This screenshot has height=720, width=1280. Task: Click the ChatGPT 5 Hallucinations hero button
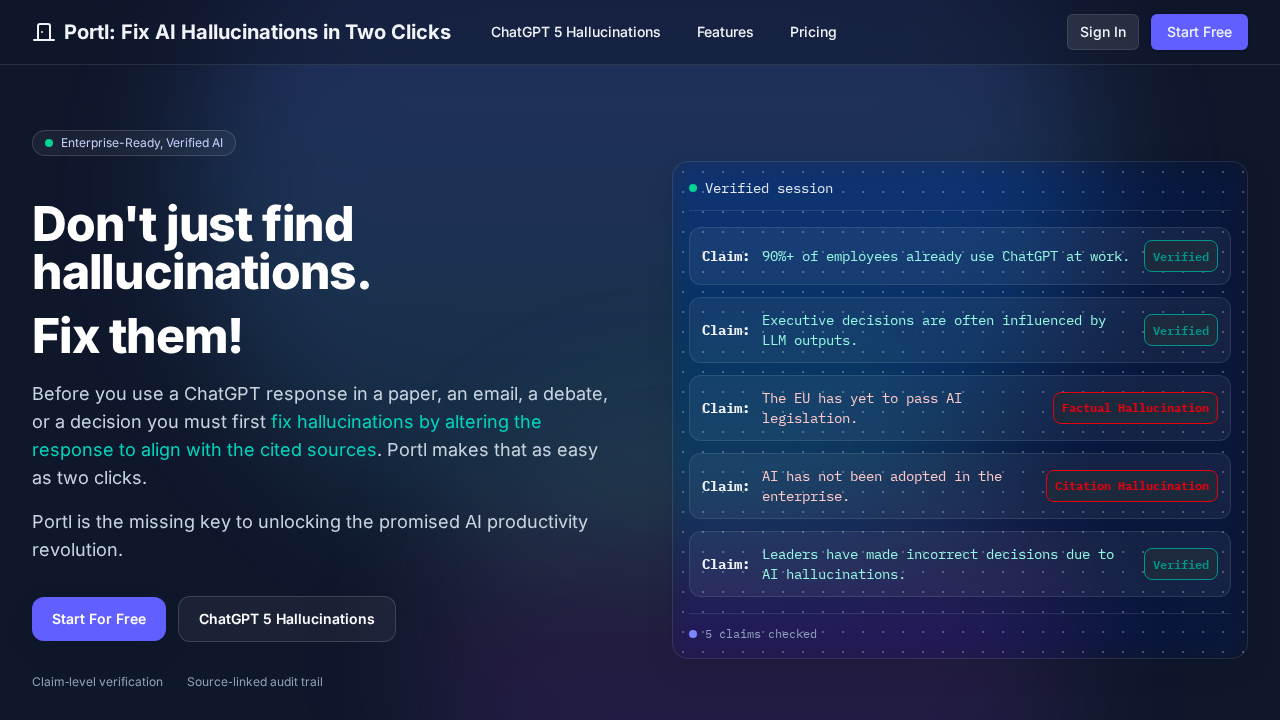click(286, 619)
